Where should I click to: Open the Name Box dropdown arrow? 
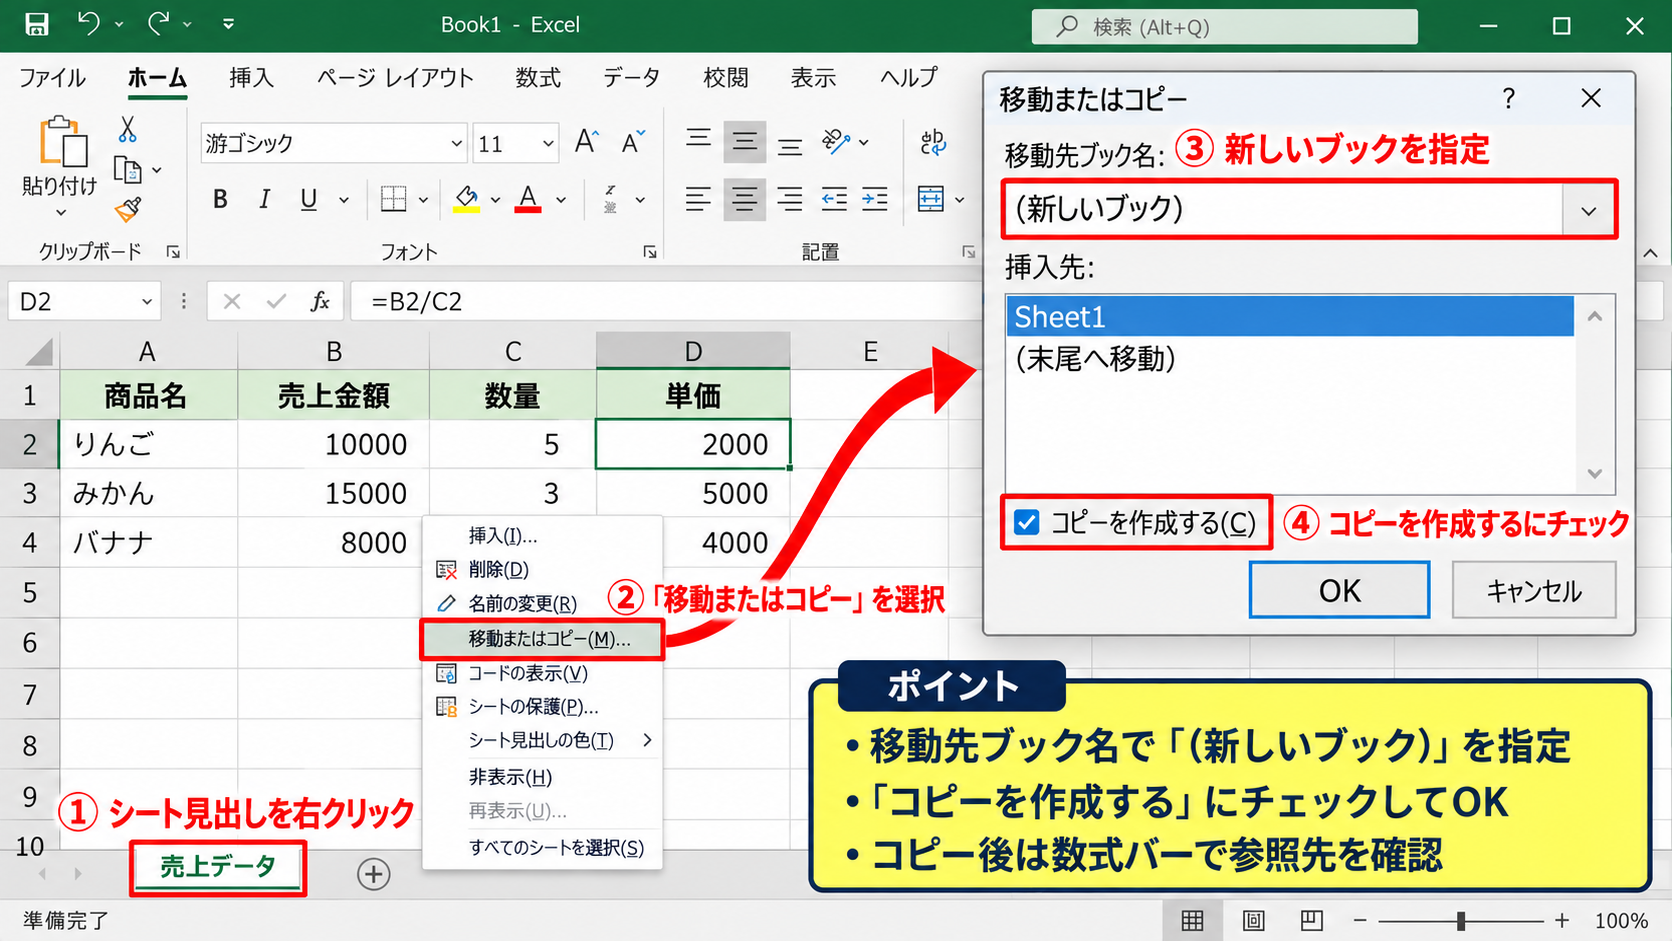(147, 301)
